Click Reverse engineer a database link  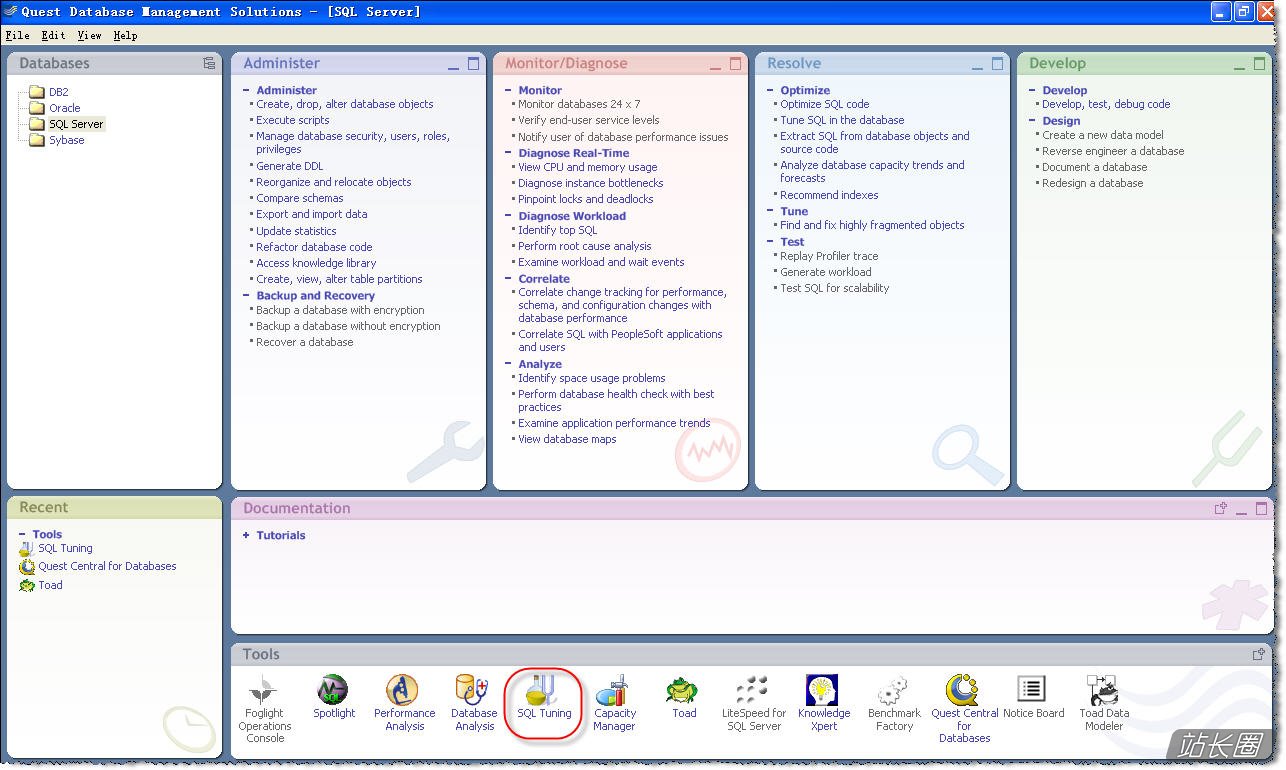[1113, 151]
